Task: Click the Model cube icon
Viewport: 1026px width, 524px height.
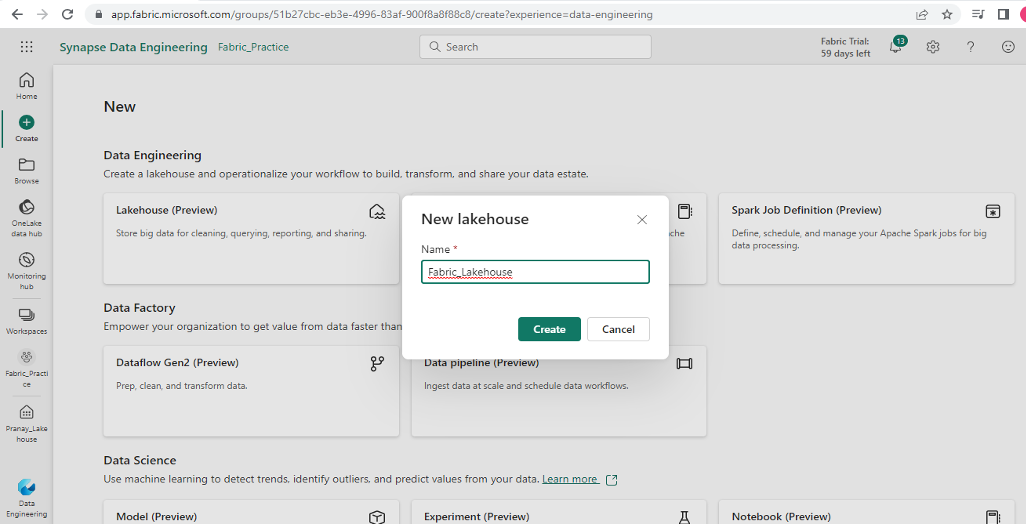Action: [377, 517]
